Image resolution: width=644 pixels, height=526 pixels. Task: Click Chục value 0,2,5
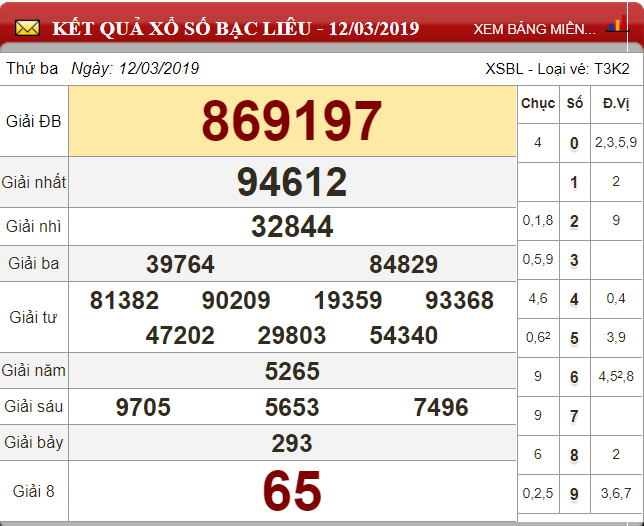(x=538, y=493)
